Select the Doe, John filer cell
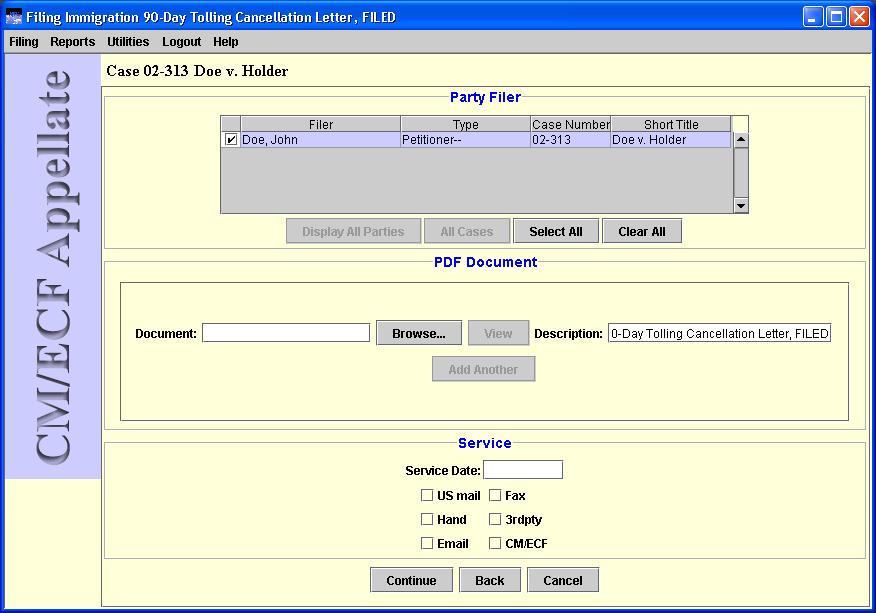The height and width of the screenshot is (613, 876). pyautogui.click(x=321, y=140)
